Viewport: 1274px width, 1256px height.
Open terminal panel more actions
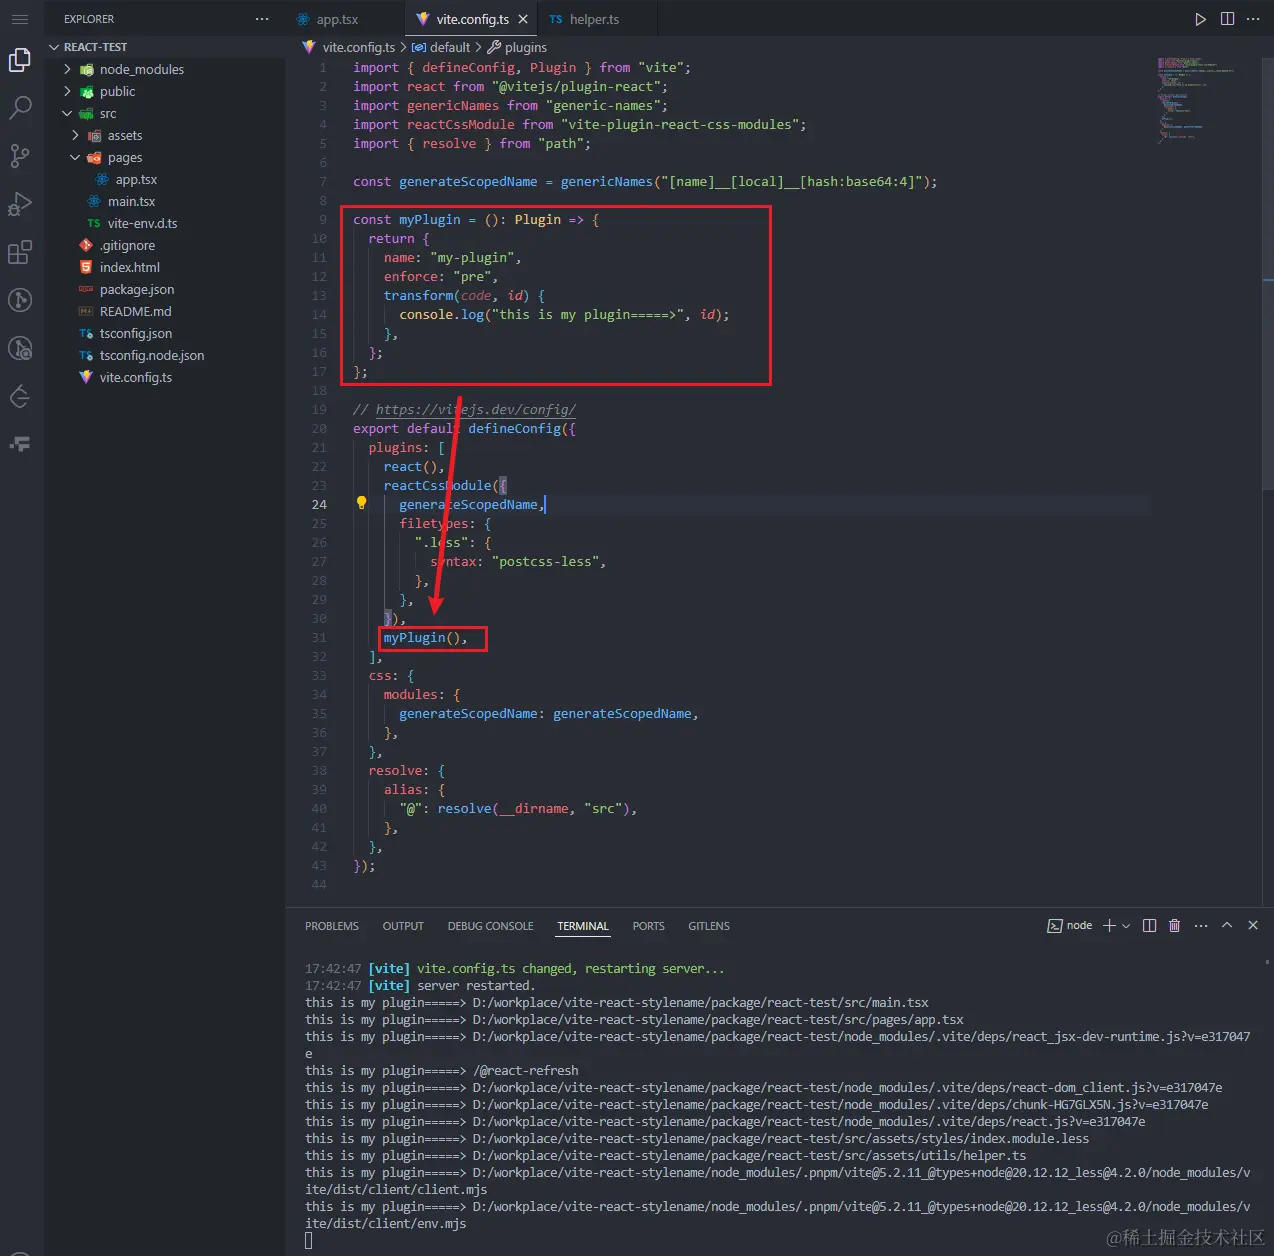(x=1201, y=926)
